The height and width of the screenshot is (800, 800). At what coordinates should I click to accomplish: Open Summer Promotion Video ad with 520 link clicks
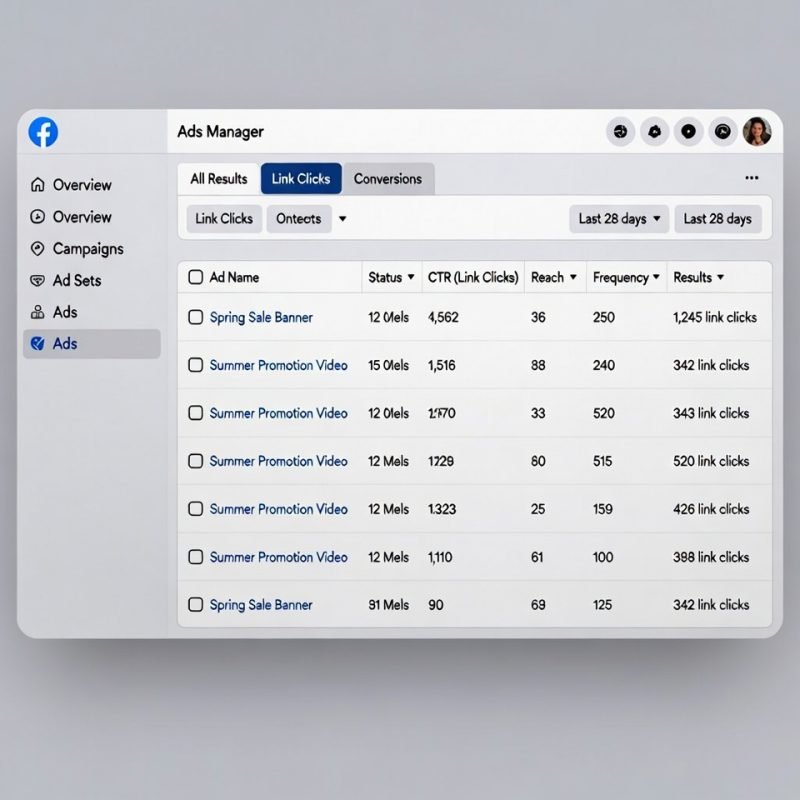279,461
